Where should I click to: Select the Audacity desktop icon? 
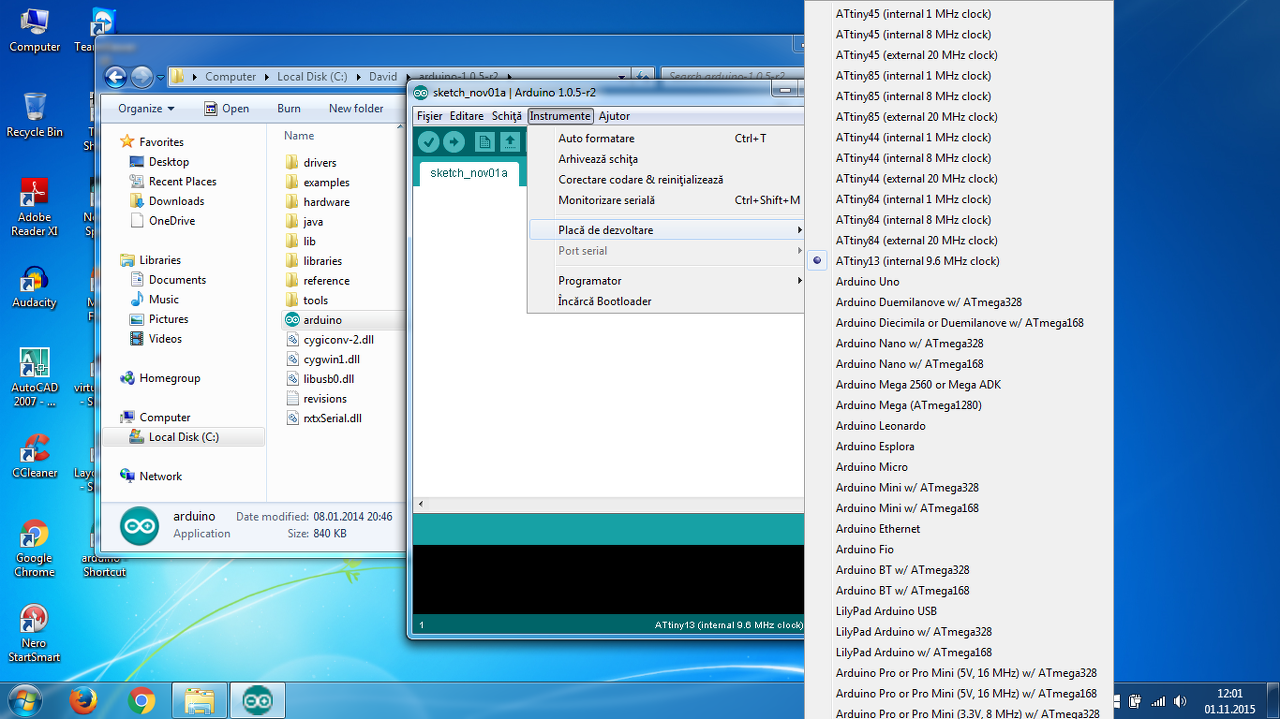pos(35,287)
